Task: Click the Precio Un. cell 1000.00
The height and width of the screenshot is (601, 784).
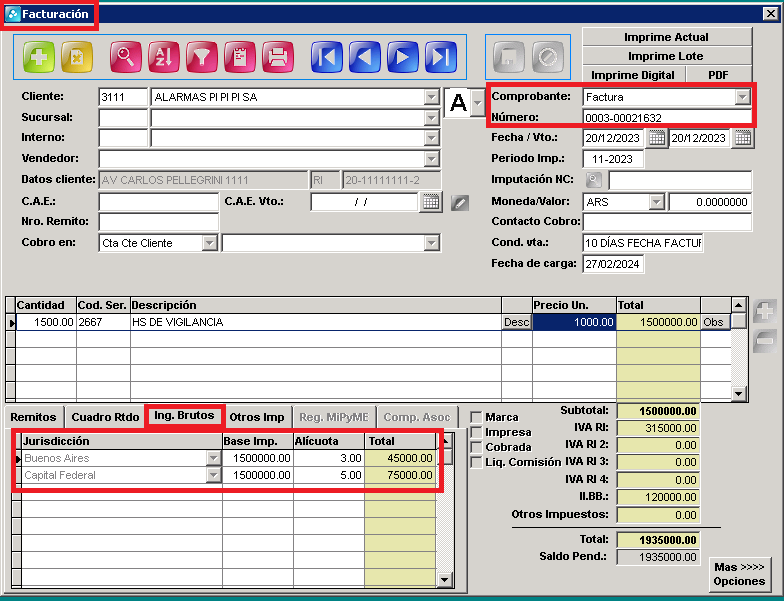Action: [574, 322]
